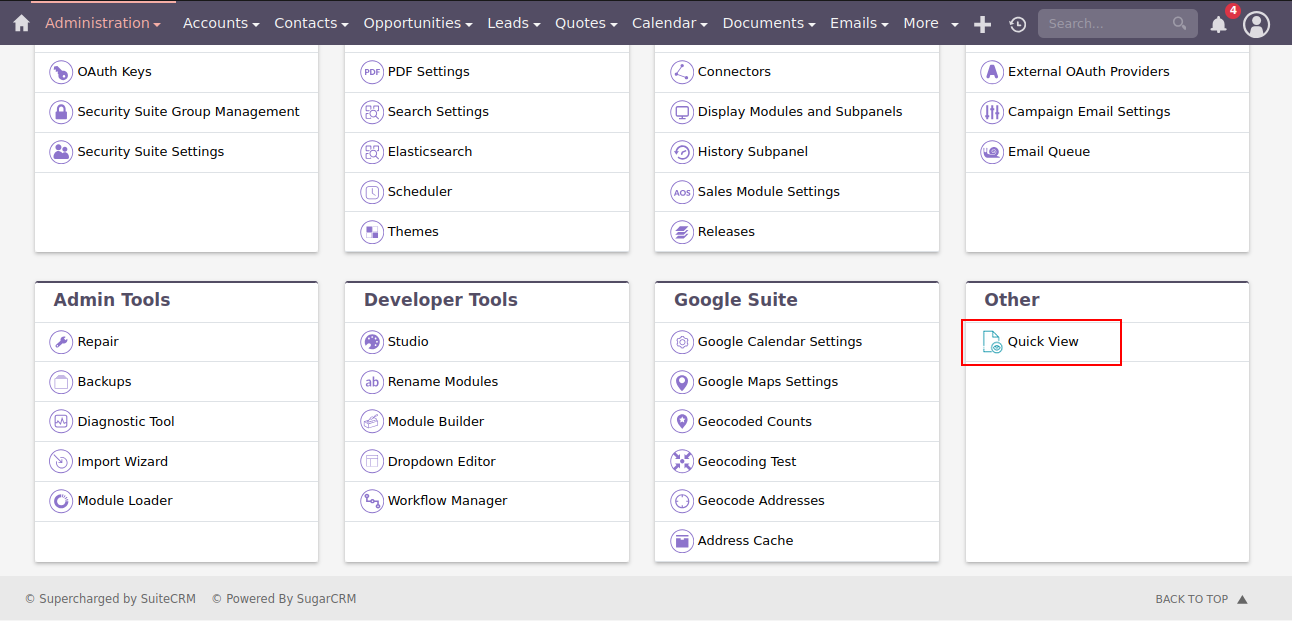Screen dimensions: 1292x621
Task: Click the Email Queue icon
Action: (x=992, y=152)
